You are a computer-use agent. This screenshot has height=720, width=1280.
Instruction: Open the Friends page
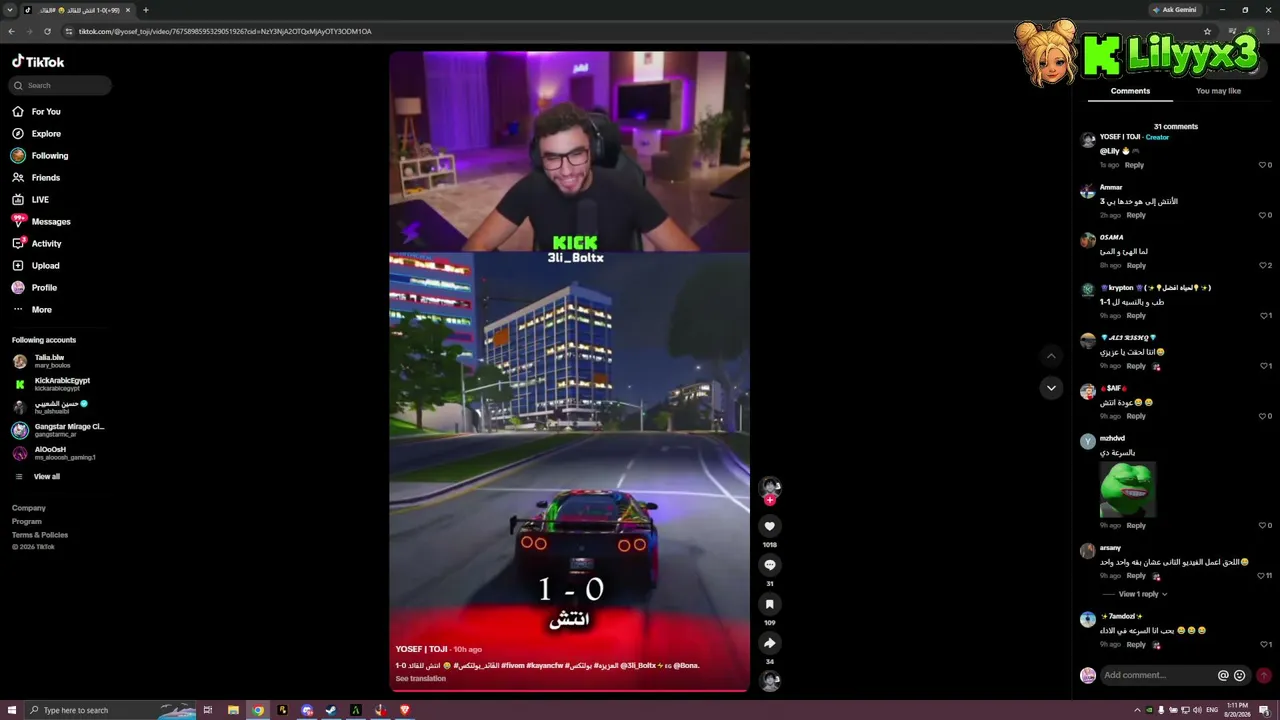click(x=36, y=178)
